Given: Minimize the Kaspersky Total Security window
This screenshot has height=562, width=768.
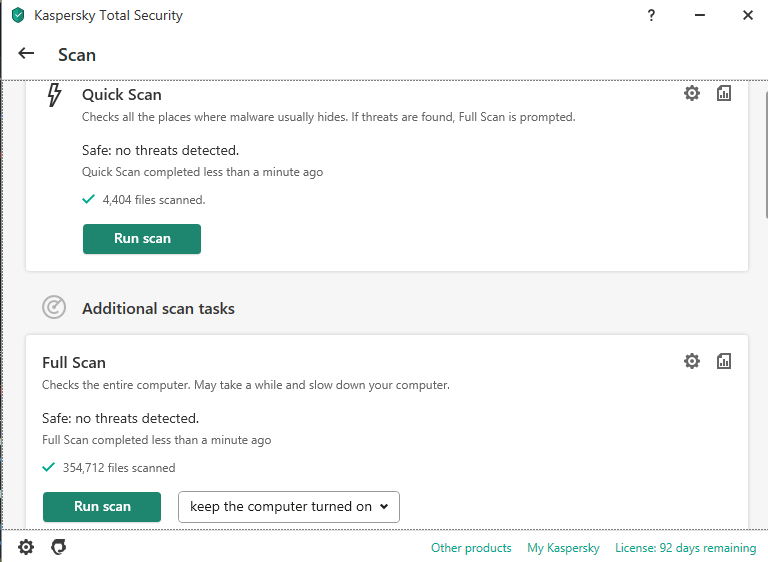Looking at the screenshot, I should [699, 15].
